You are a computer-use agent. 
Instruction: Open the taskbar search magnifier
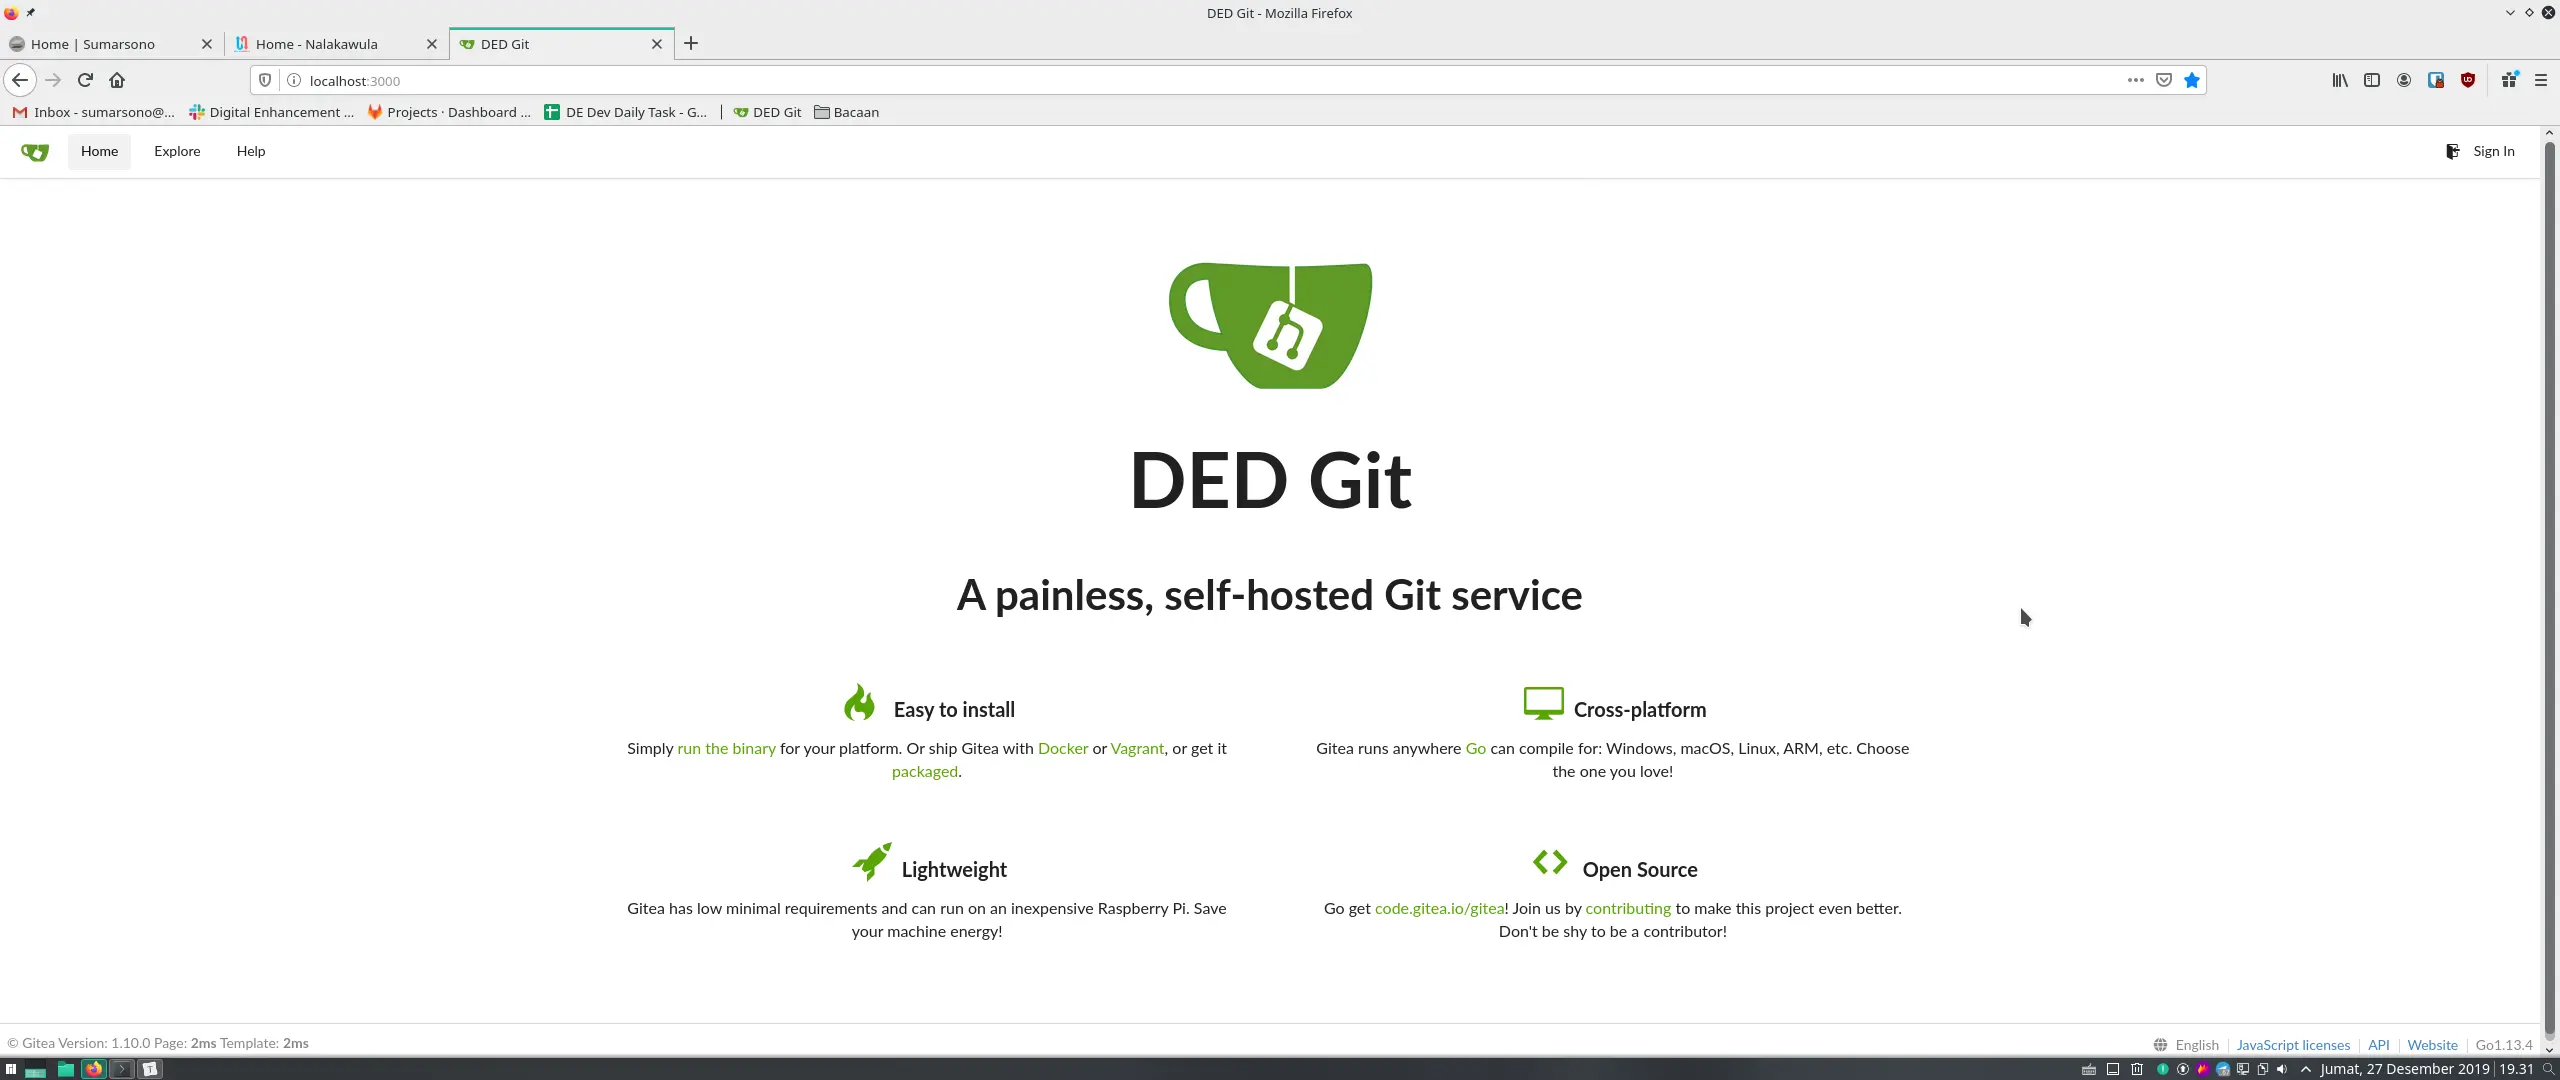[x=2548, y=1069]
